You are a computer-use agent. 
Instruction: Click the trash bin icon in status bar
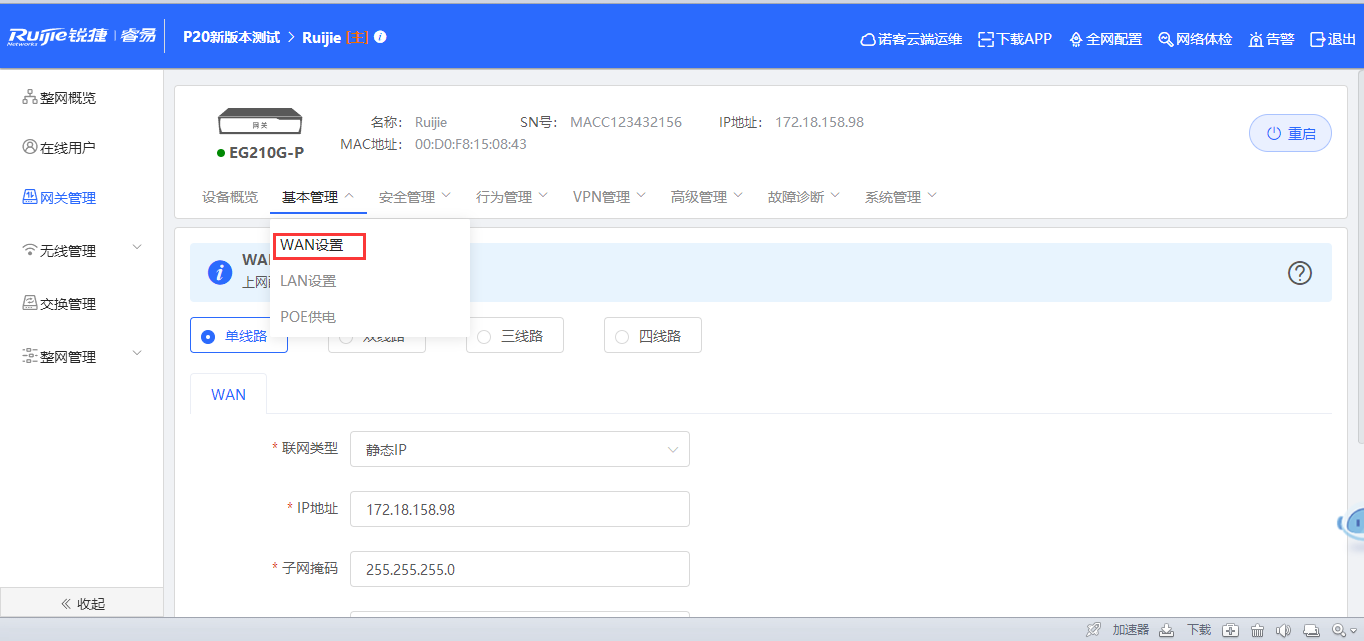pyautogui.click(x=1258, y=630)
